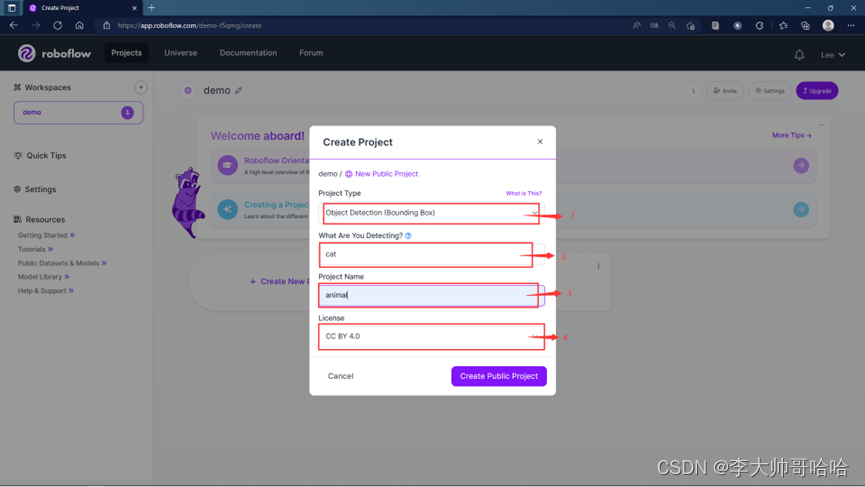Click the browser read aloud icon
The image size is (865, 487).
[x=636, y=25]
